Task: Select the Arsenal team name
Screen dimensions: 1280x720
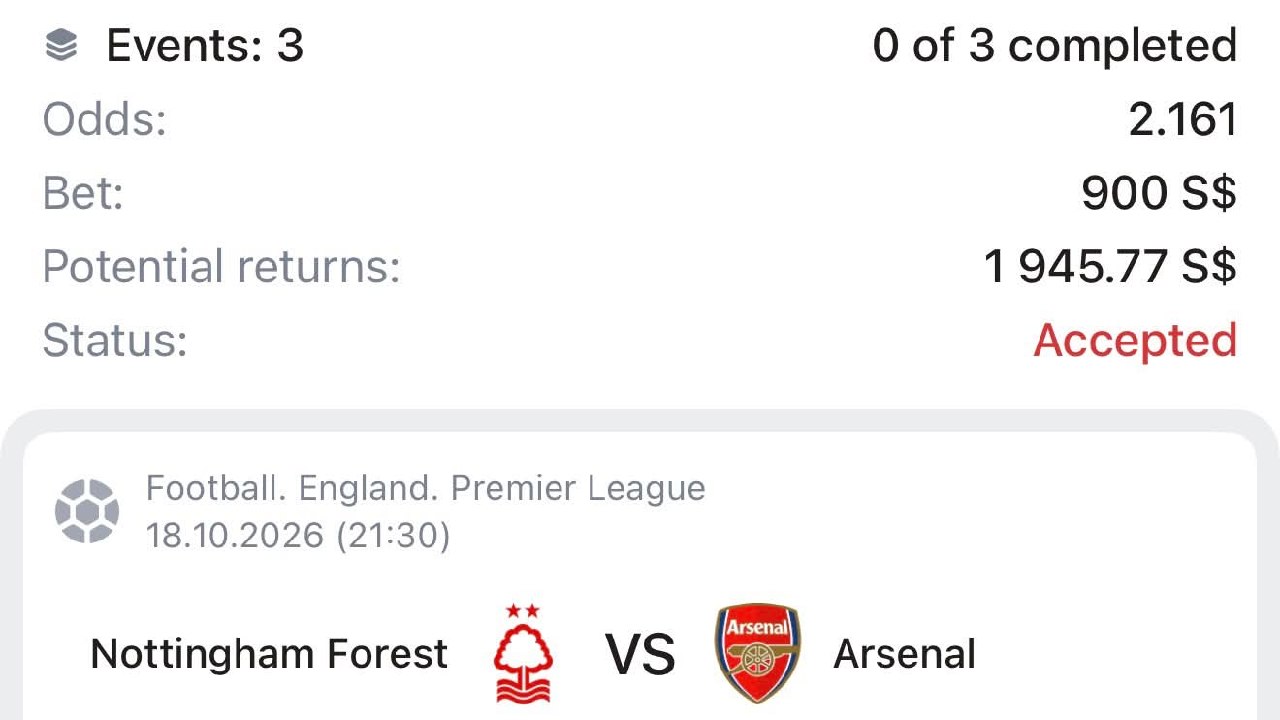Action: click(905, 654)
